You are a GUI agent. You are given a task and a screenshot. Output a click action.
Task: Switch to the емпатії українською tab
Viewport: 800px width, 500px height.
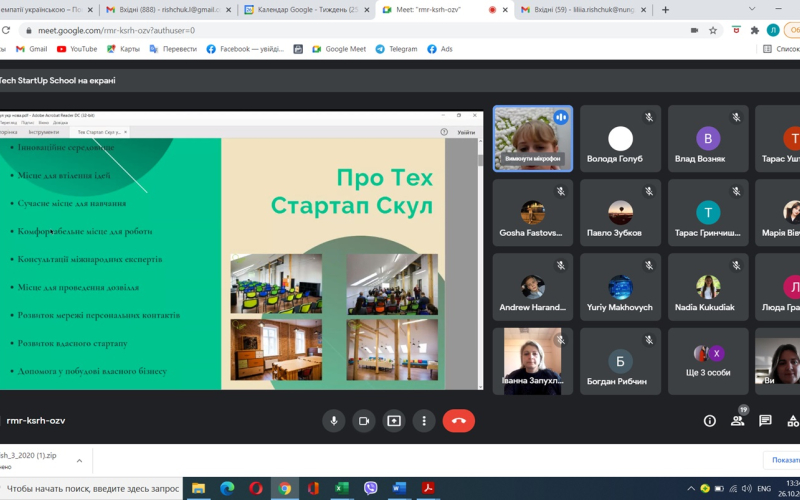point(49,10)
